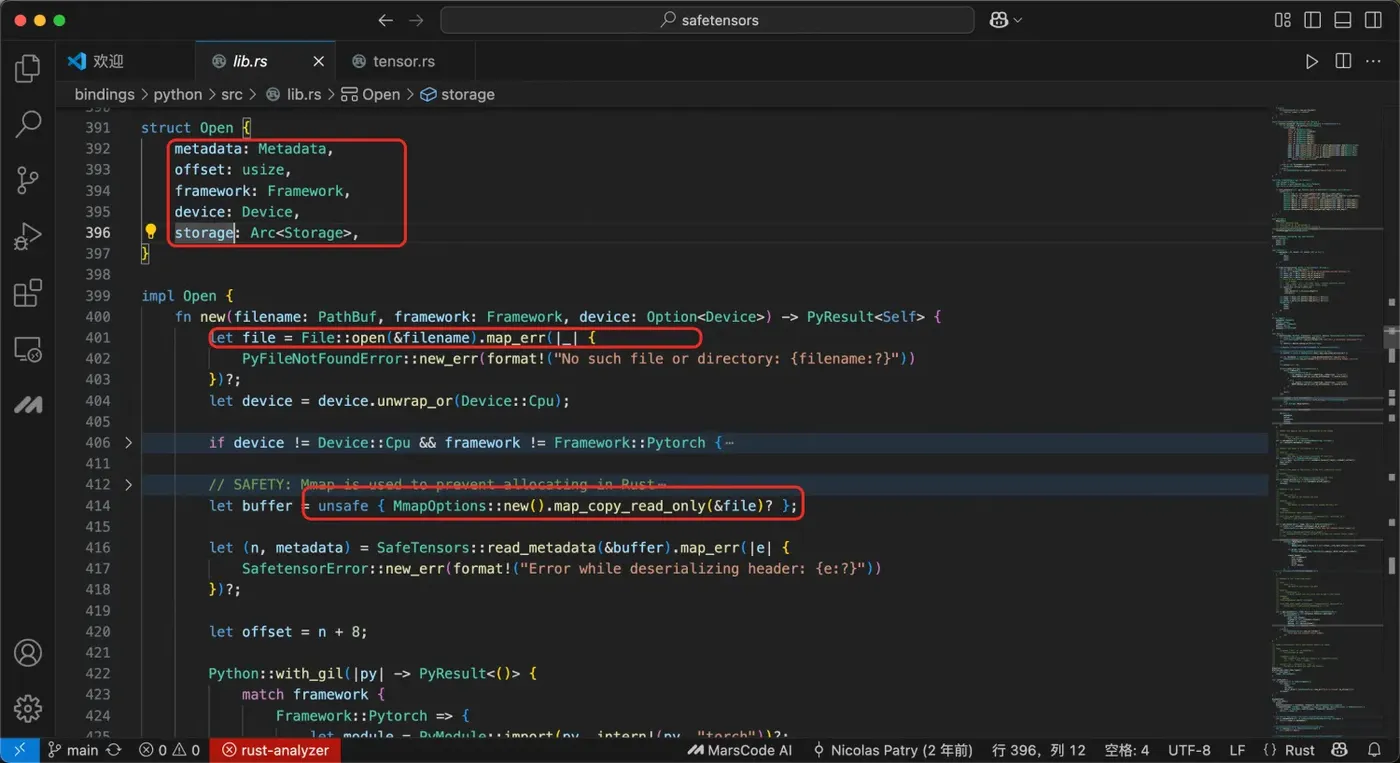Screen dimensions: 1400x763
Task: Run the file with the play icon
Action: [x=1312, y=61]
